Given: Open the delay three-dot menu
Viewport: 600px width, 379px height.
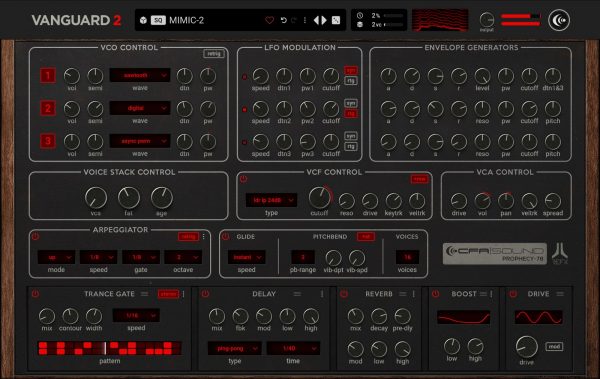Looking at the screenshot, I should tap(322, 294).
